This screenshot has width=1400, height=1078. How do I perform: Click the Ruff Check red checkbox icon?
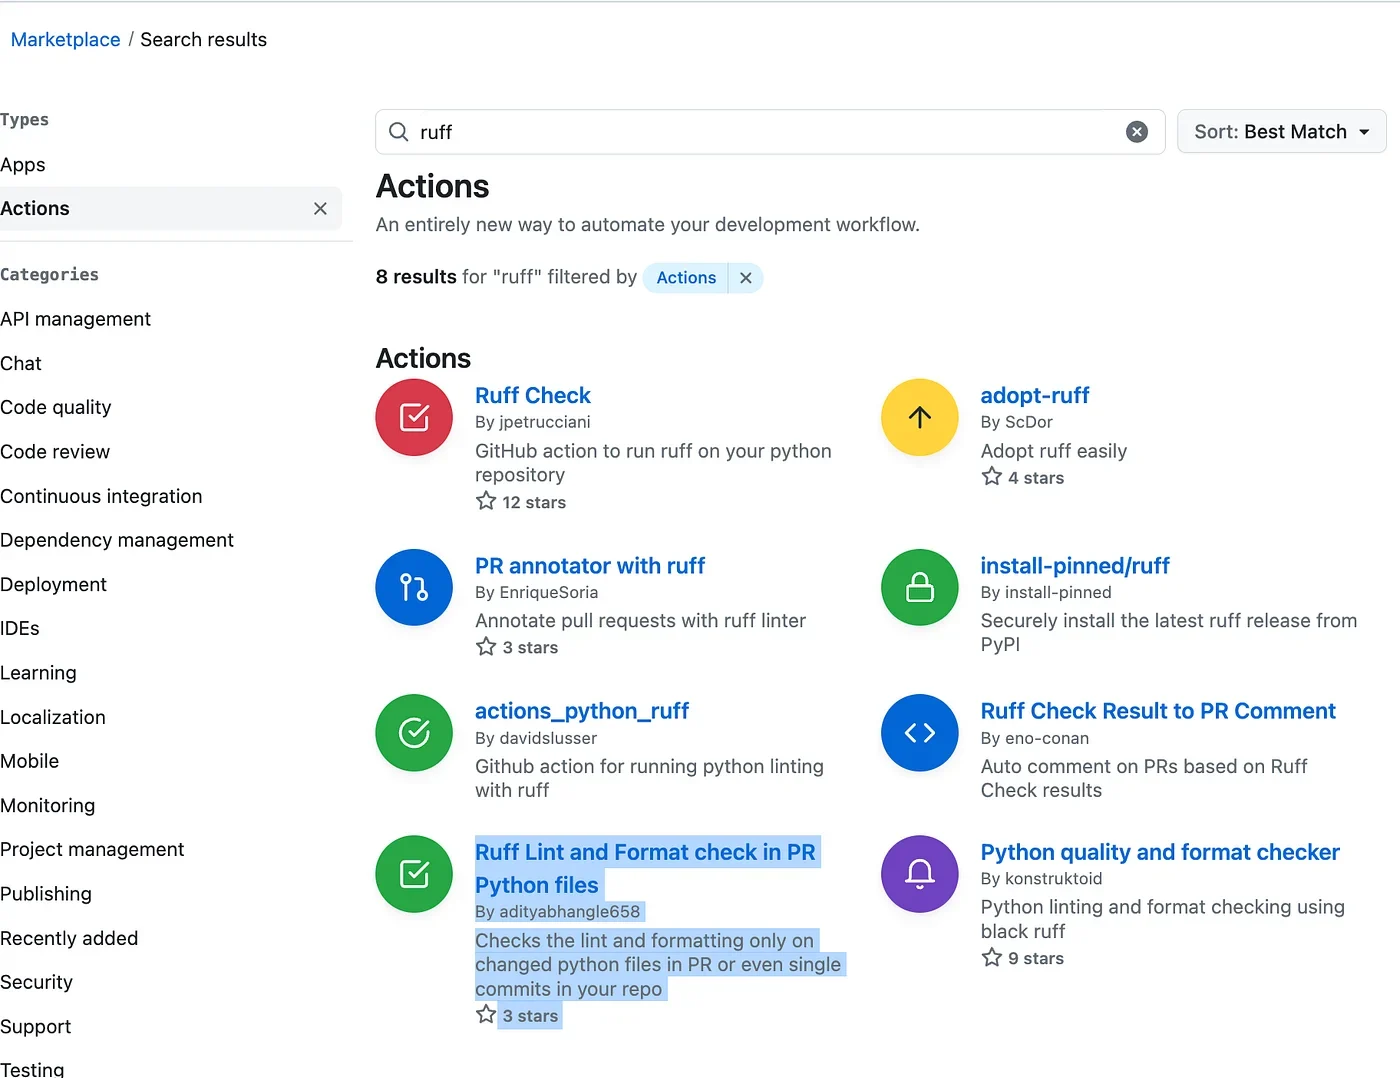click(414, 417)
